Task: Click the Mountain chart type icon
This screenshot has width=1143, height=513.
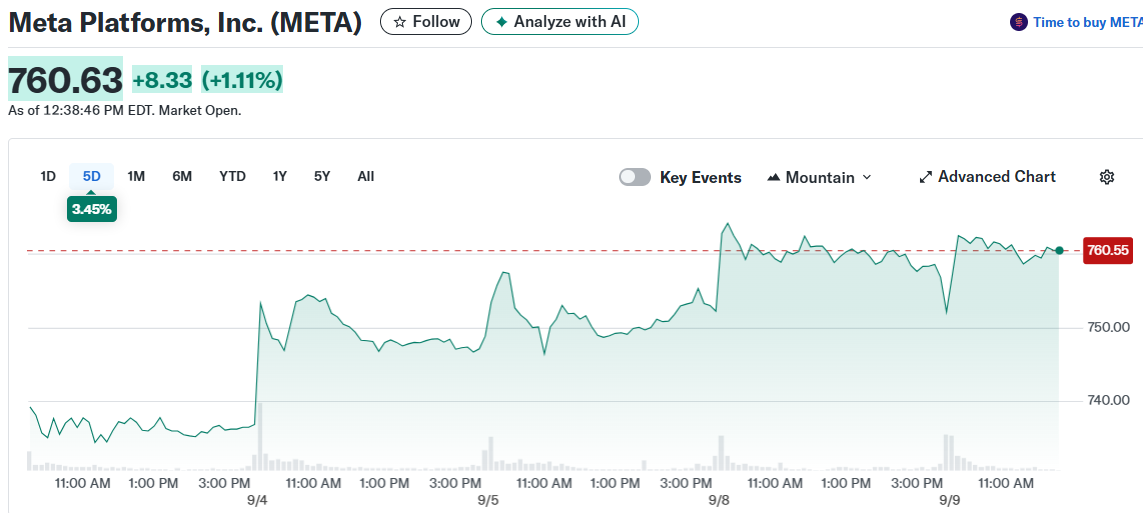Action: point(774,178)
